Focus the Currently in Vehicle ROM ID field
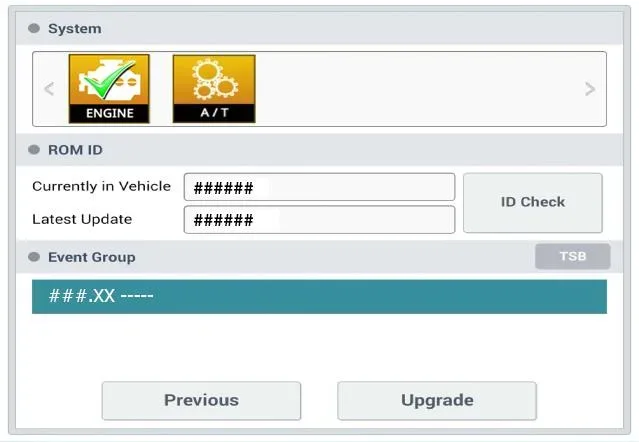639x442 pixels. click(x=320, y=187)
